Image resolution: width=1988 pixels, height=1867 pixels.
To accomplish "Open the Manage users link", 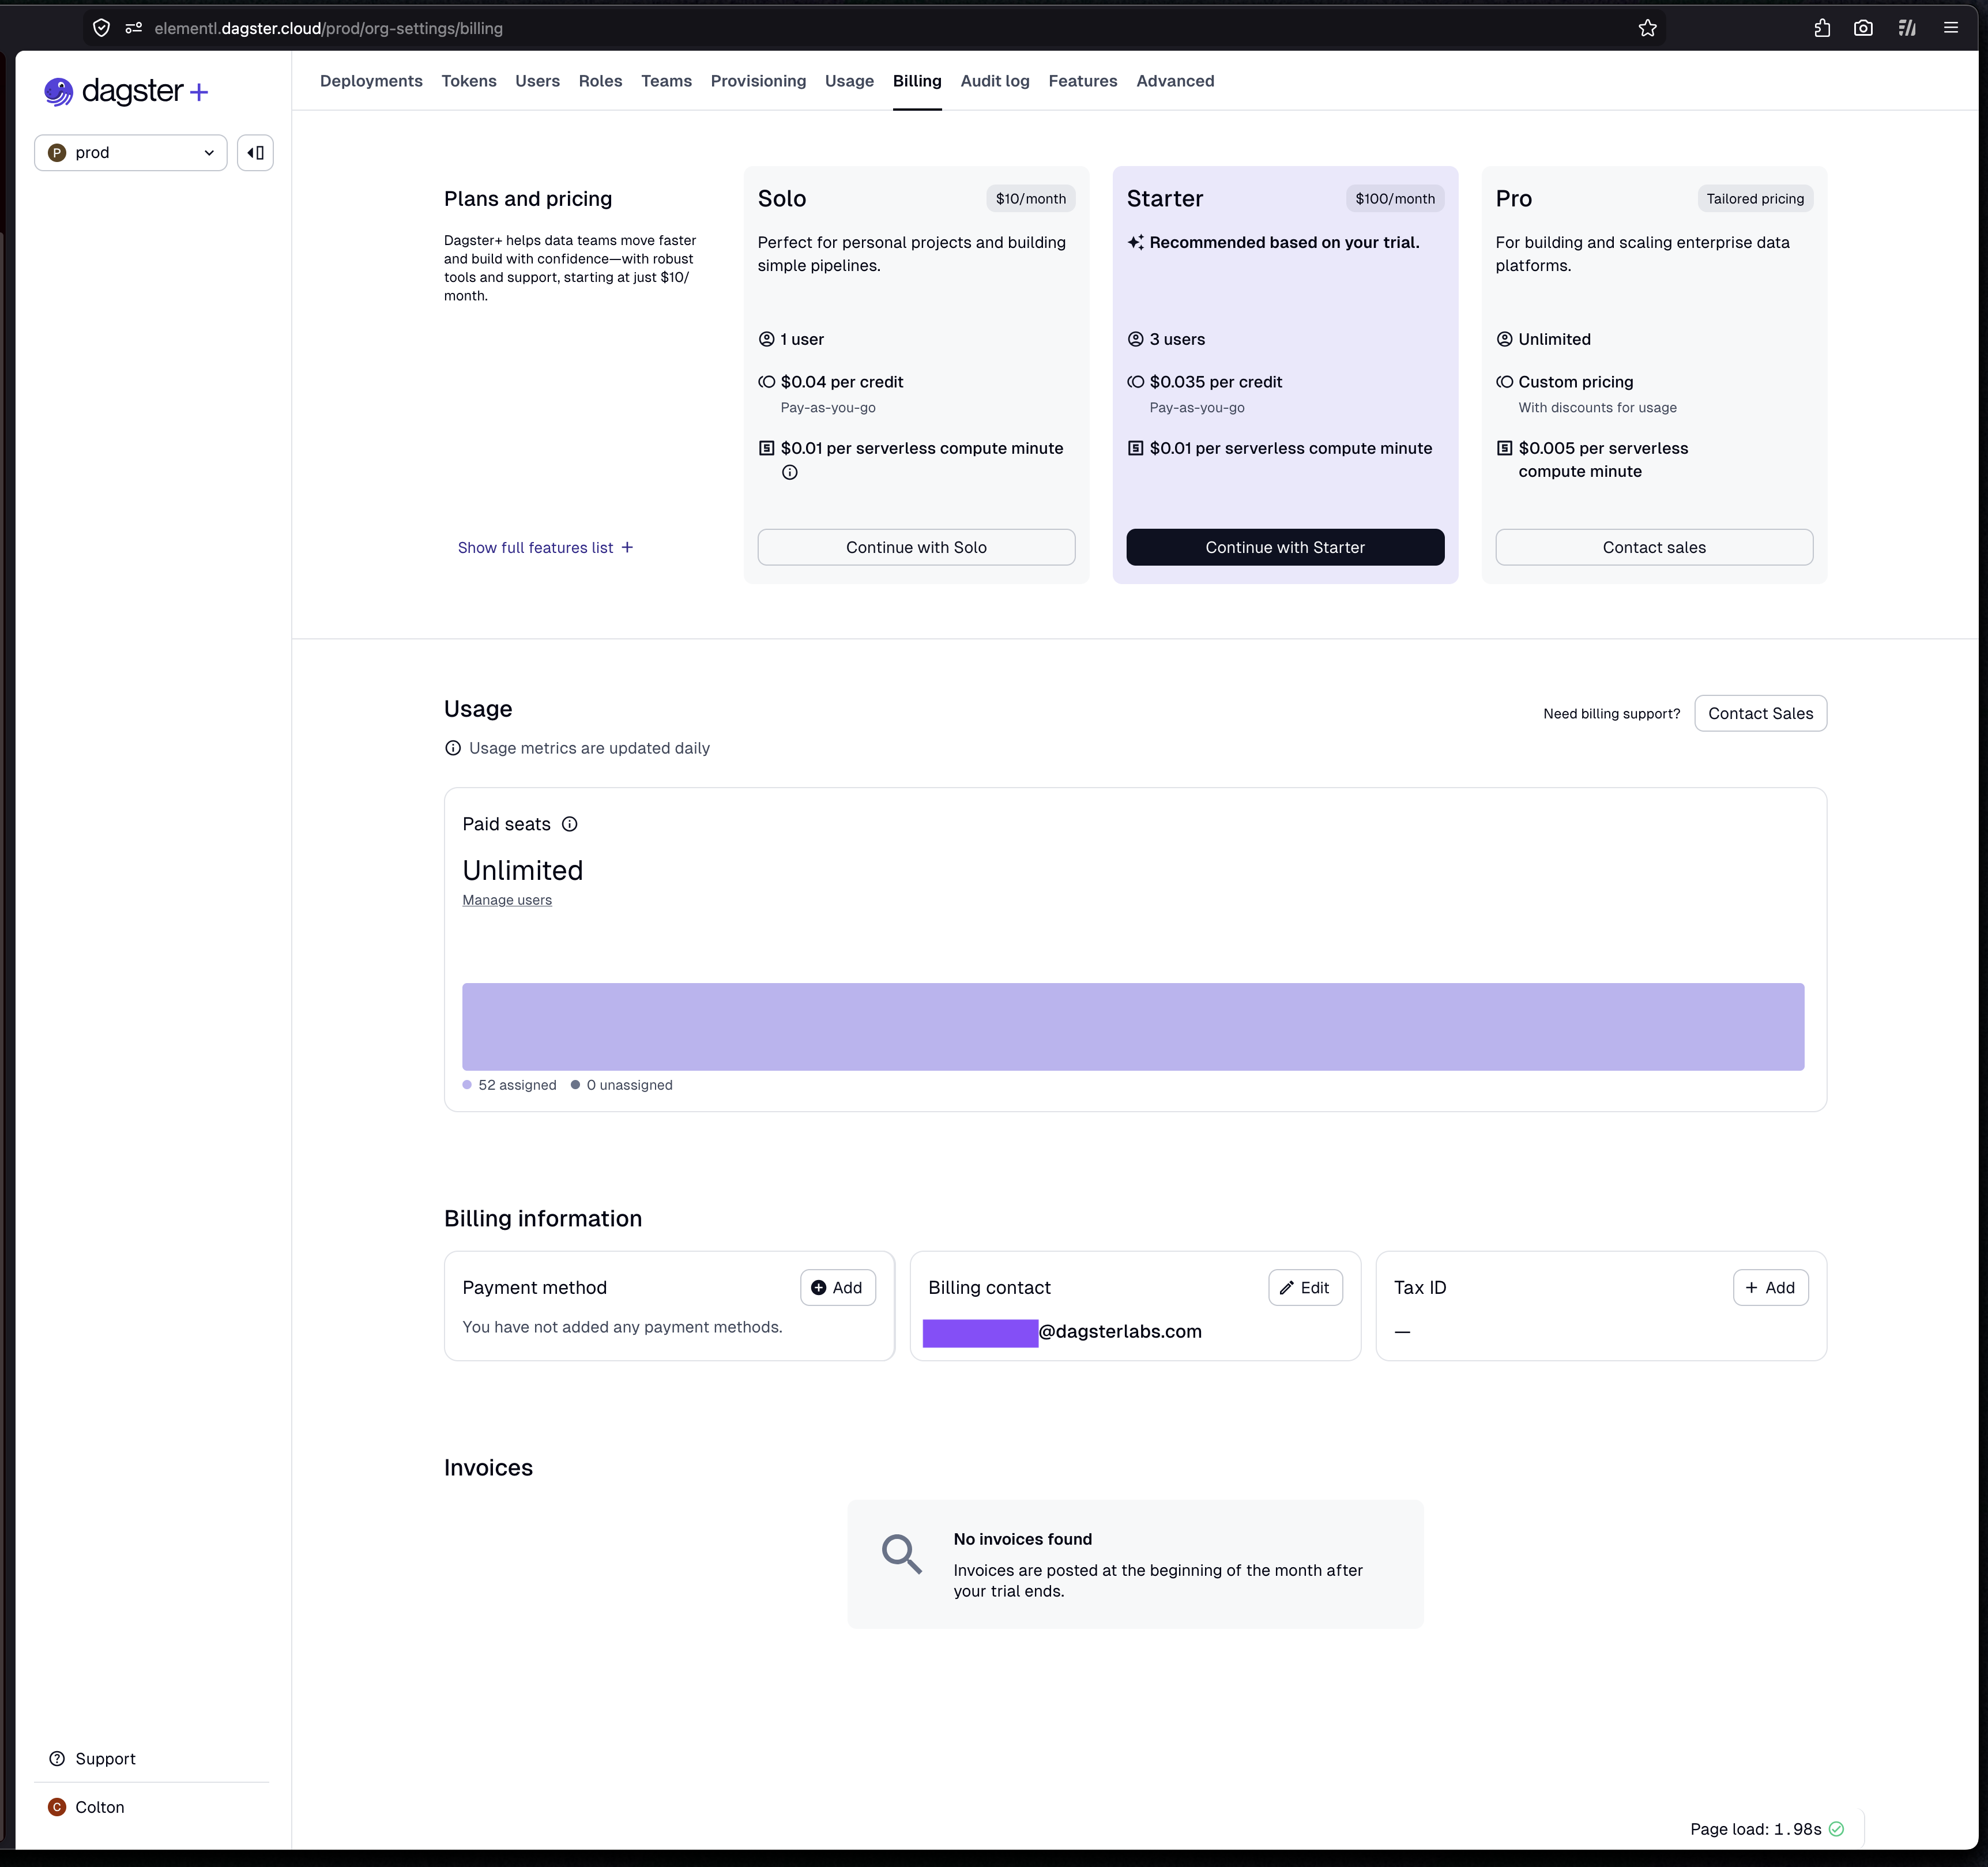I will point(507,900).
